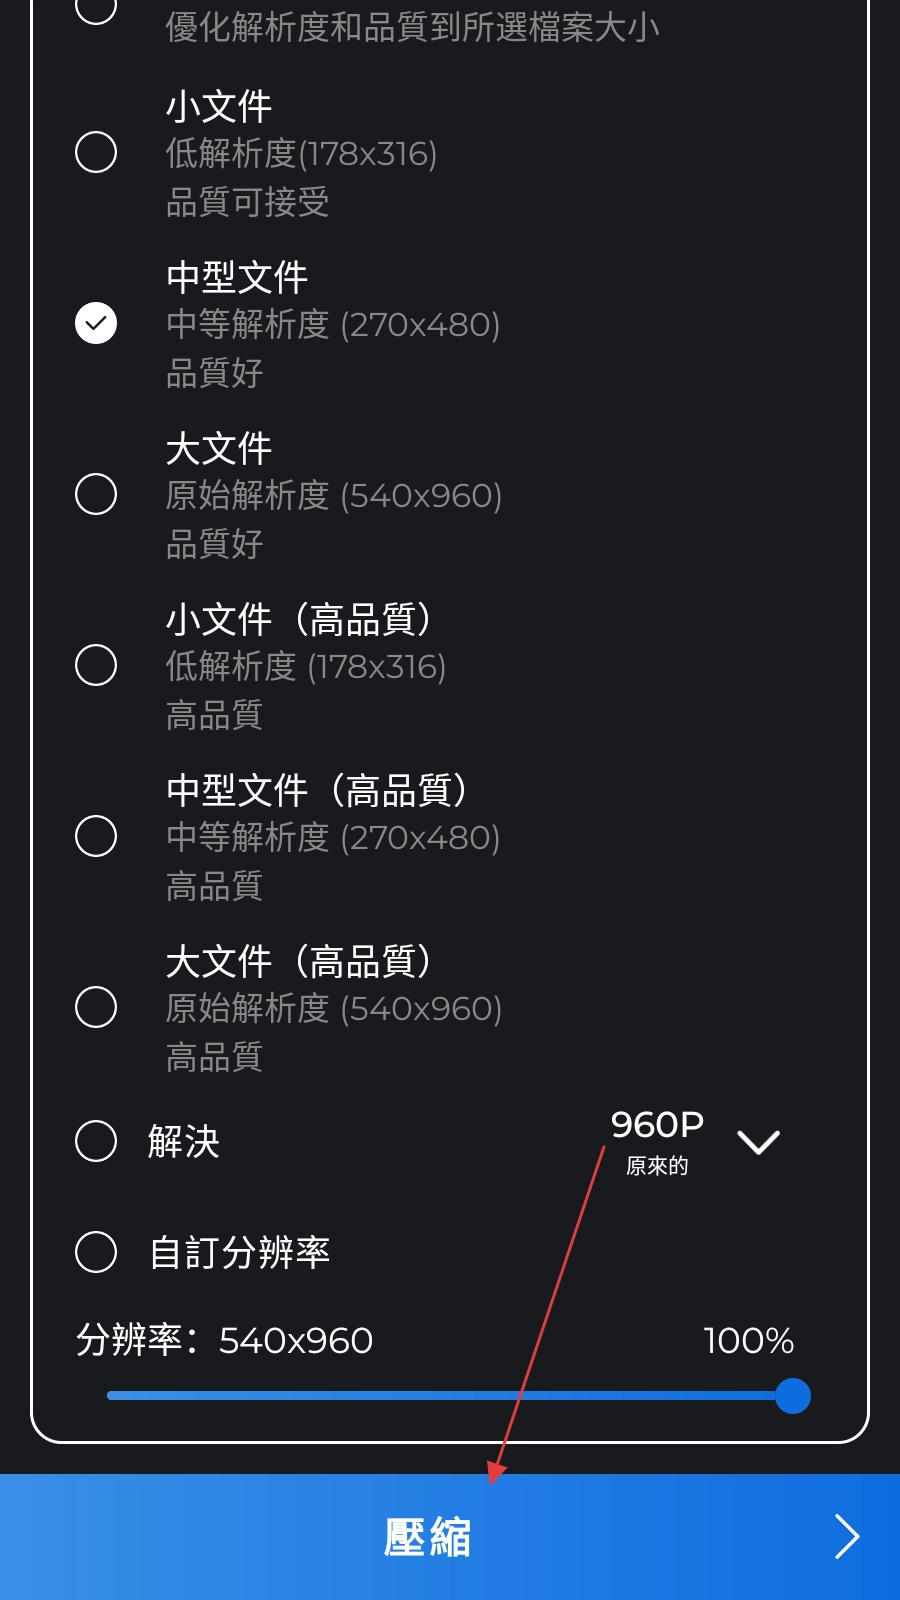Click the middle of the resolution slider track
The width and height of the screenshot is (900, 1600).
(x=450, y=1396)
